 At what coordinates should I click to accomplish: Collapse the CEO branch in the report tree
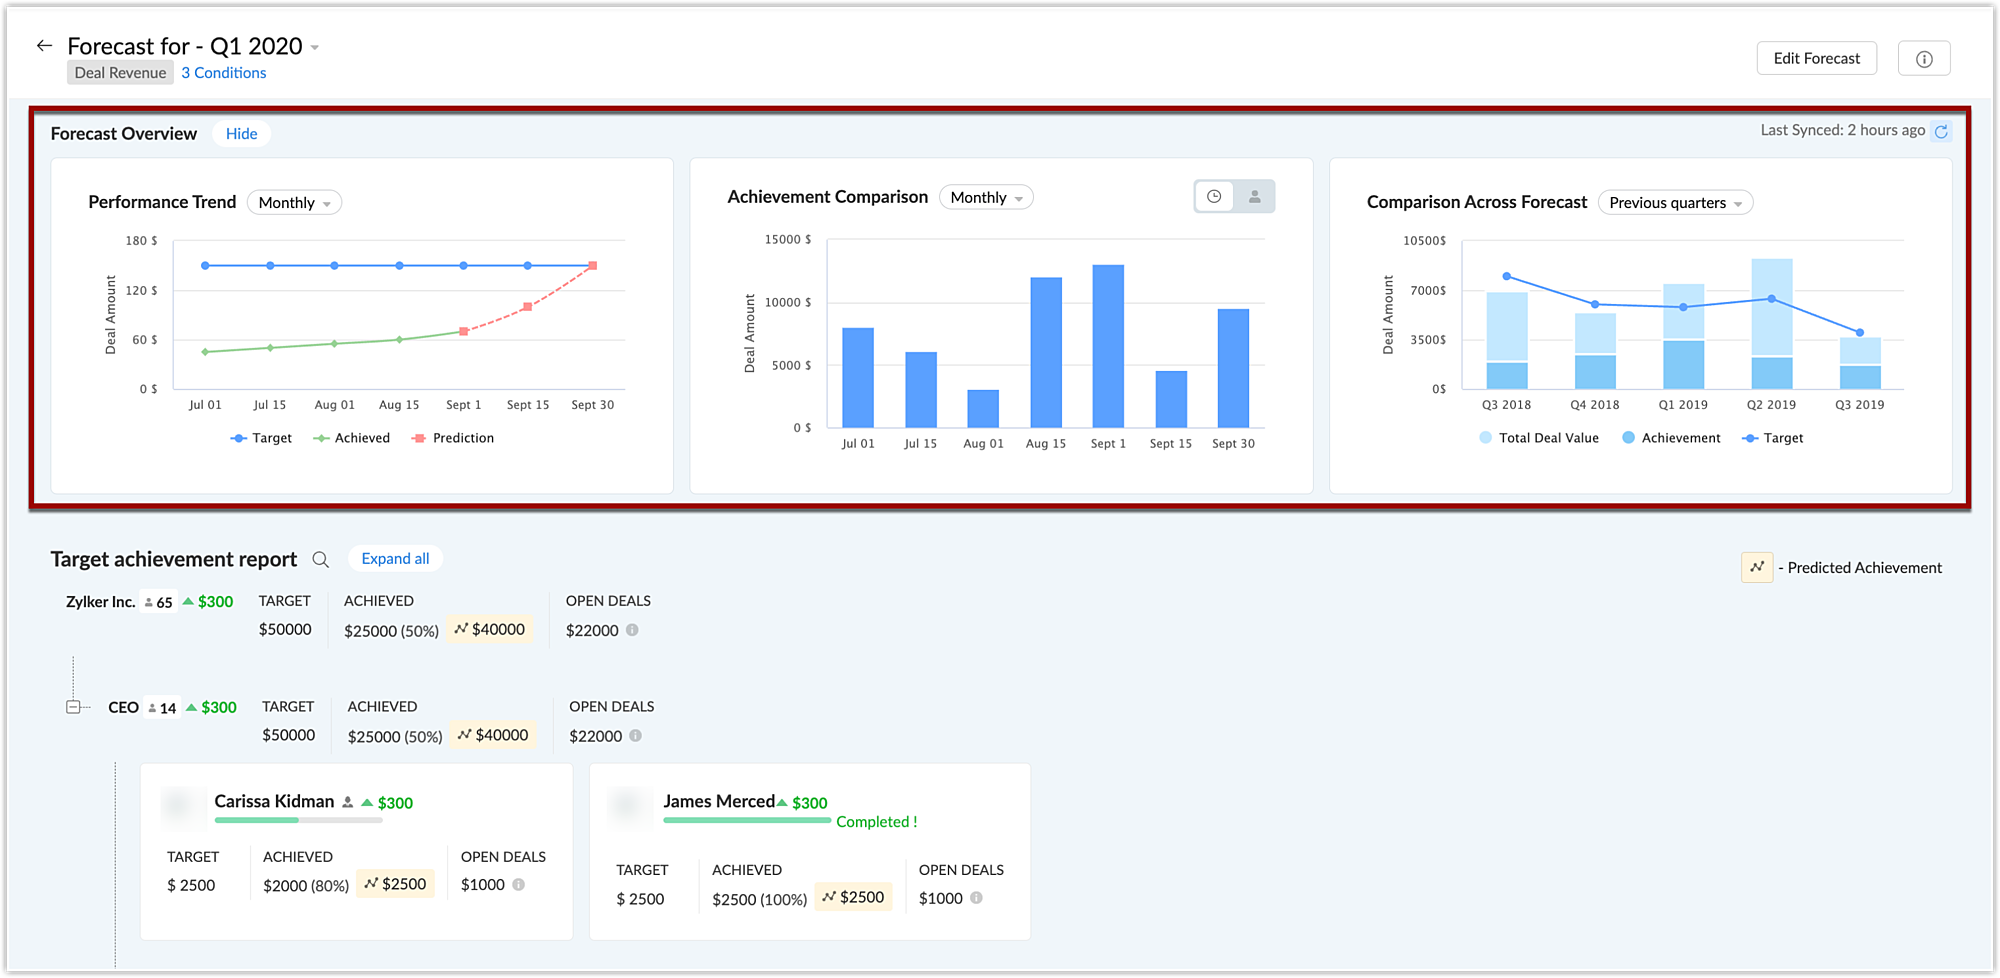[x=74, y=707]
